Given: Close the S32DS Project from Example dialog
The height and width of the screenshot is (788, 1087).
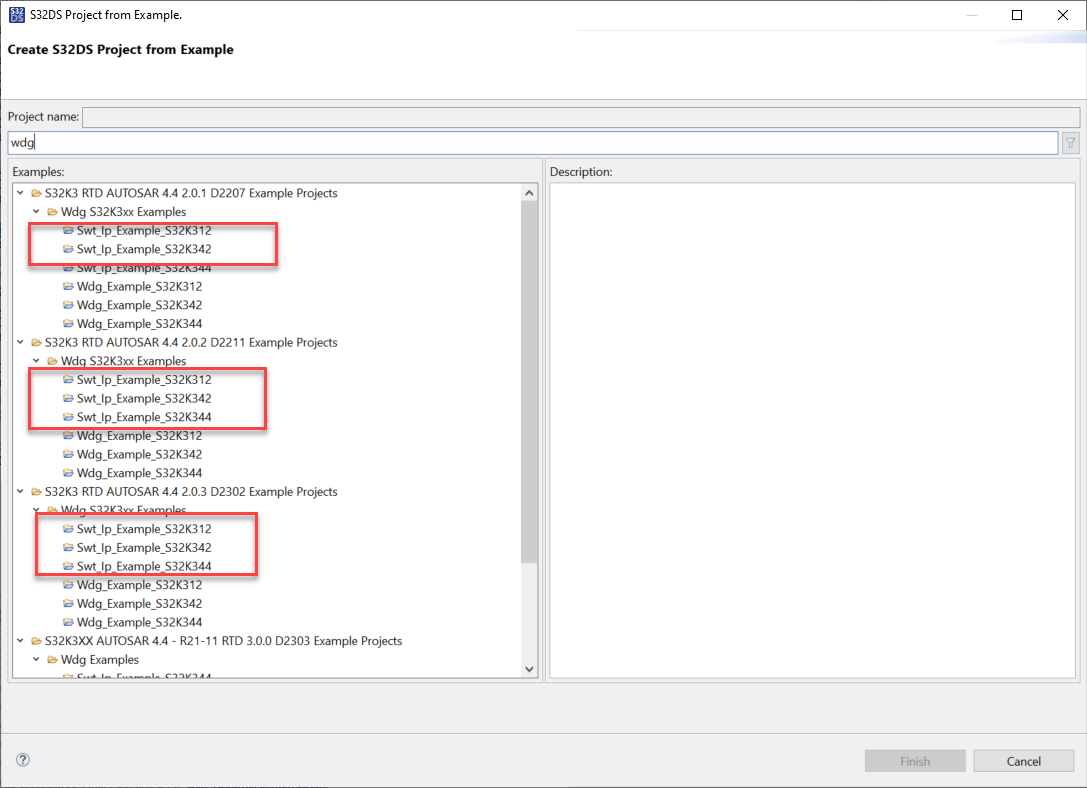Looking at the screenshot, I should pos(1063,15).
